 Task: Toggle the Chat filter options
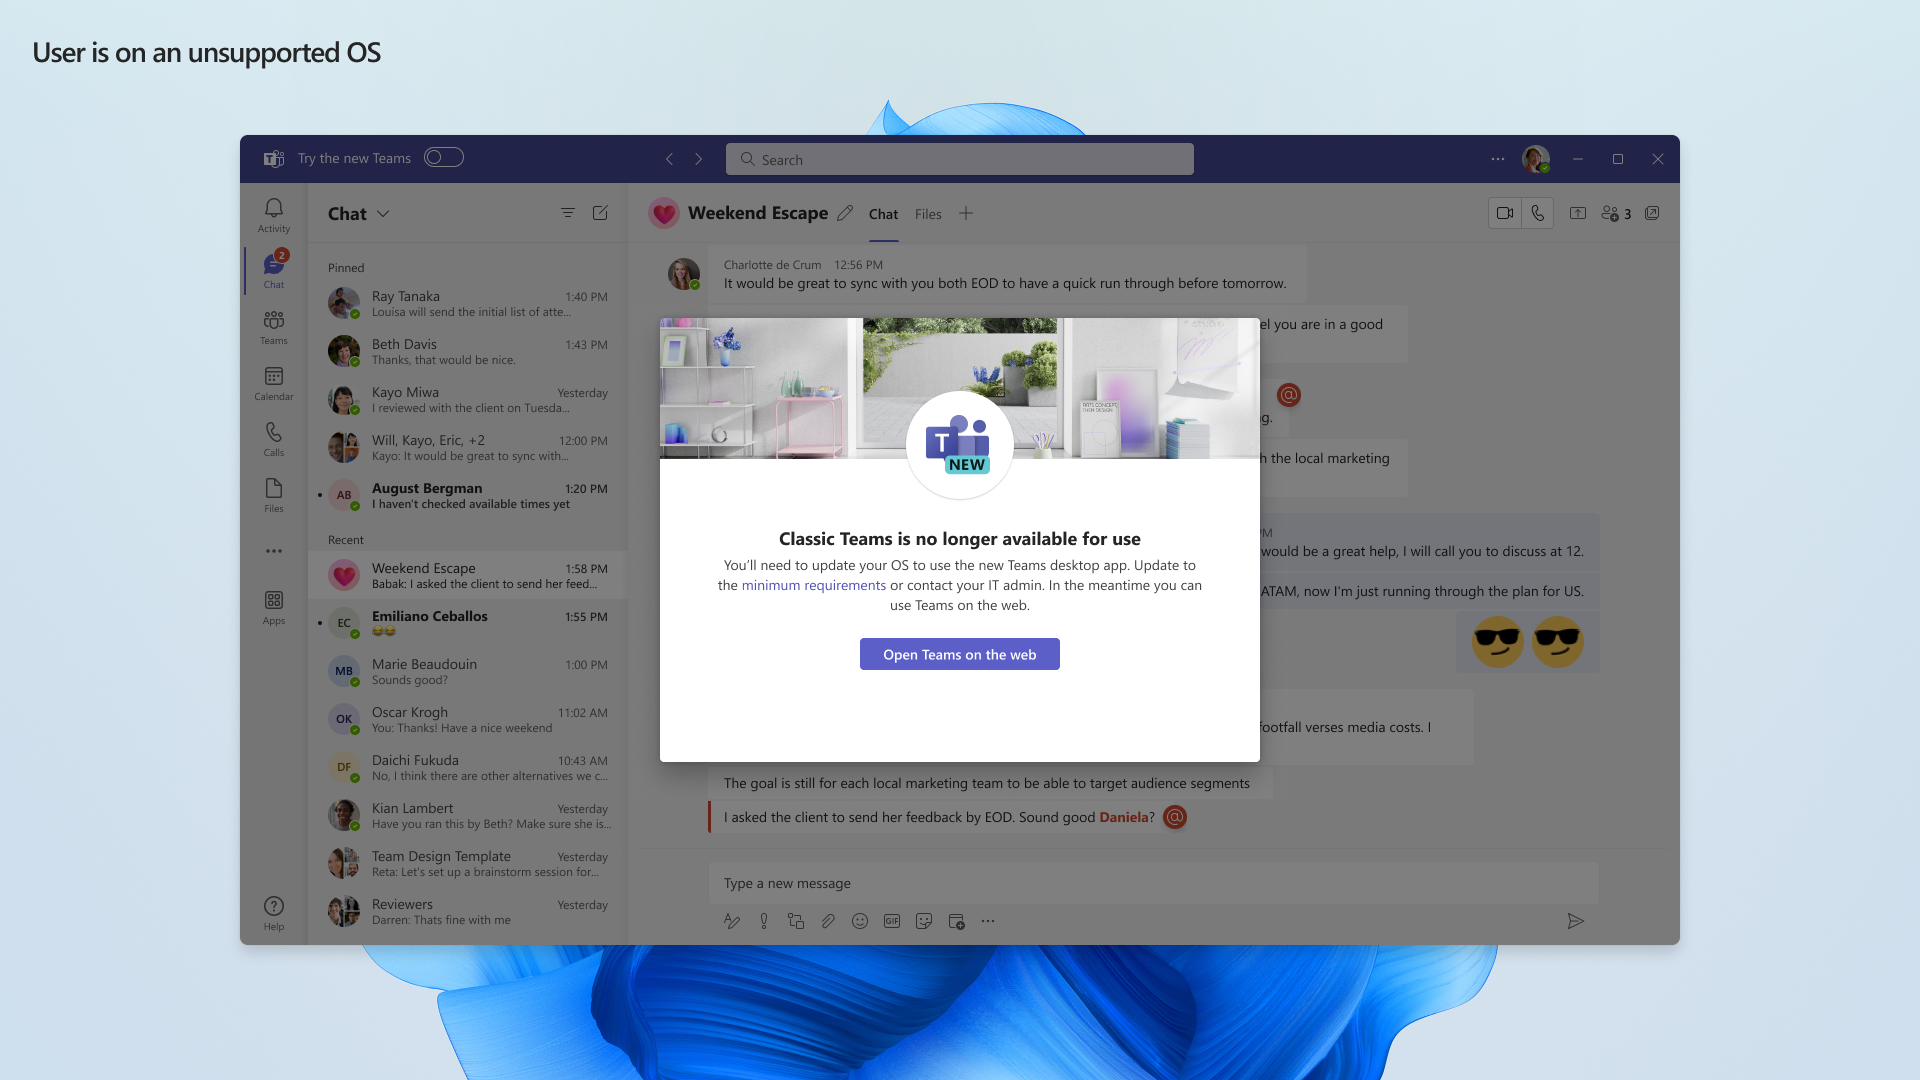[568, 212]
